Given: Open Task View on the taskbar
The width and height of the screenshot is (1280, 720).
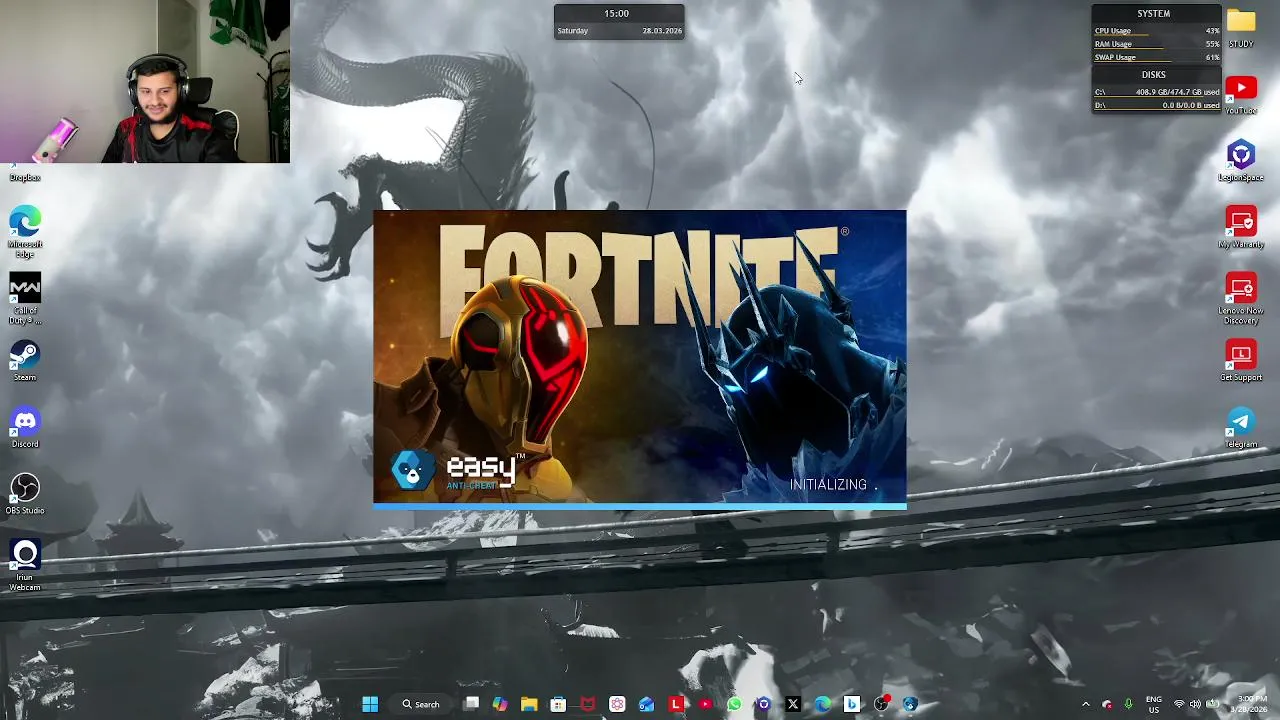Looking at the screenshot, I should click(x=471, y=704).
